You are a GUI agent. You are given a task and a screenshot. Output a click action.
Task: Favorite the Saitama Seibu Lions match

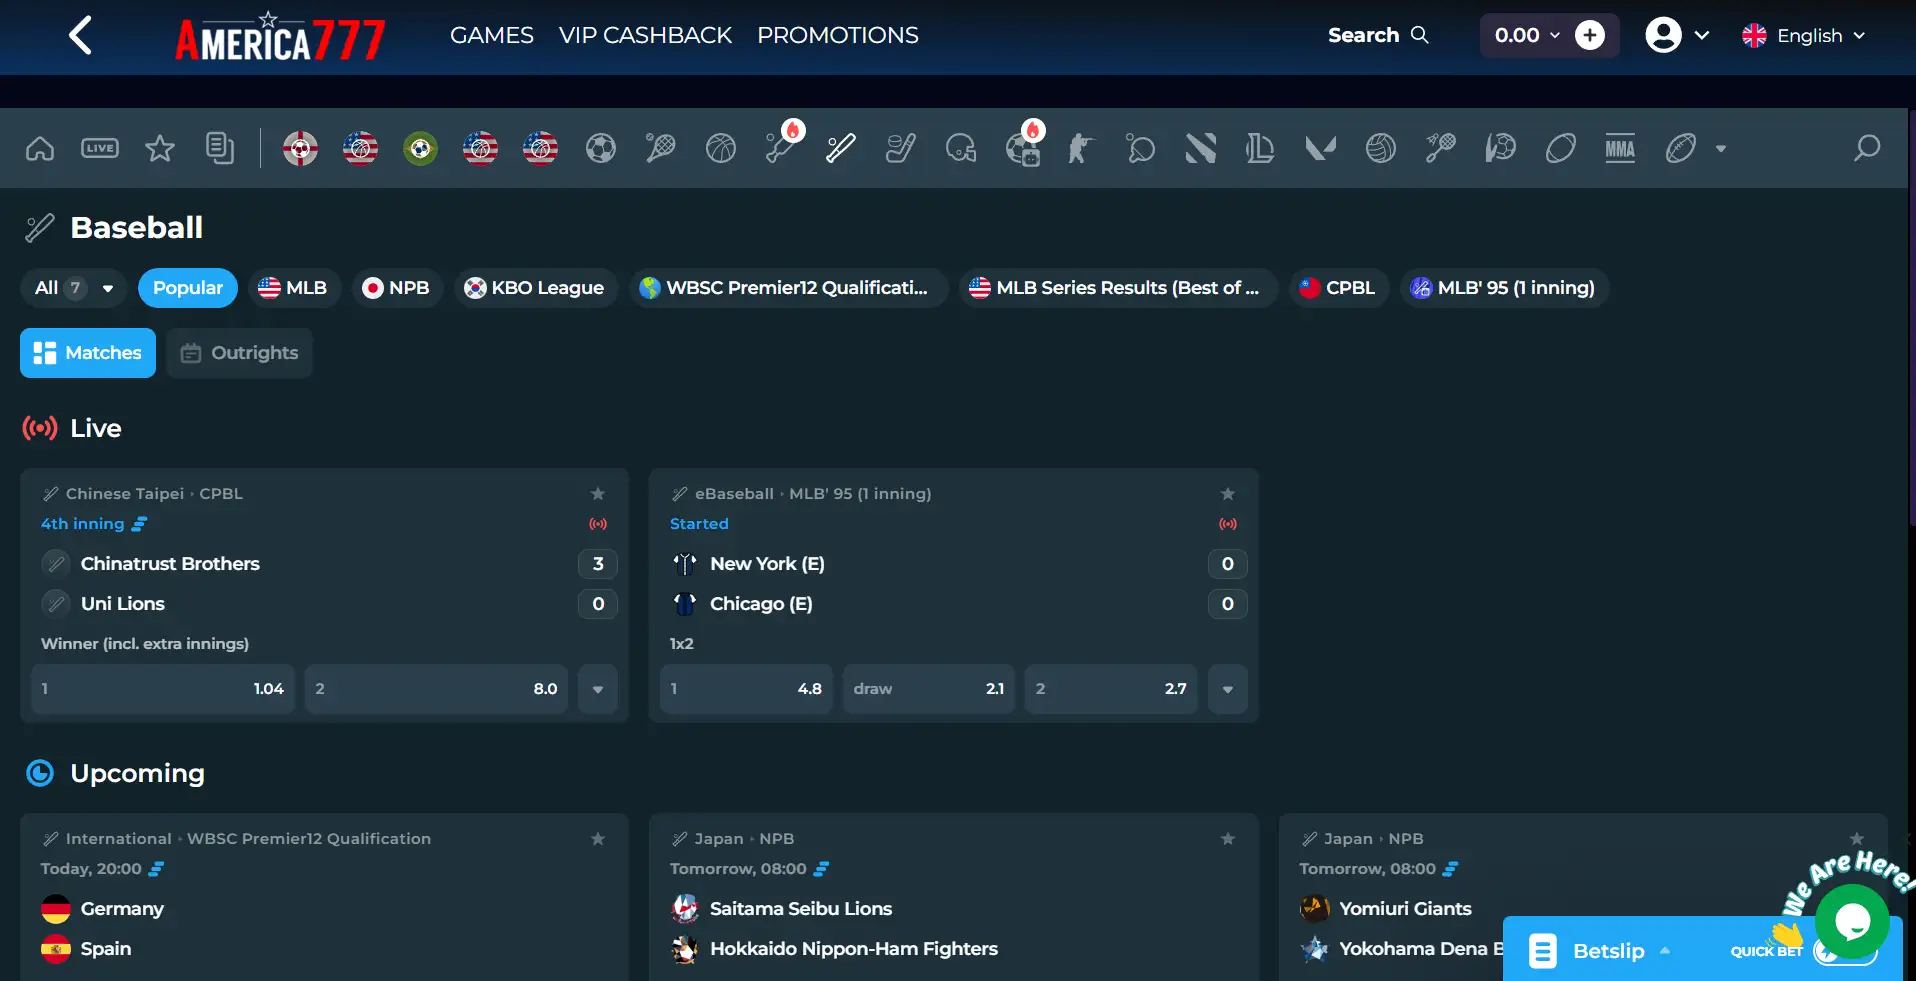click(1228, 838)
